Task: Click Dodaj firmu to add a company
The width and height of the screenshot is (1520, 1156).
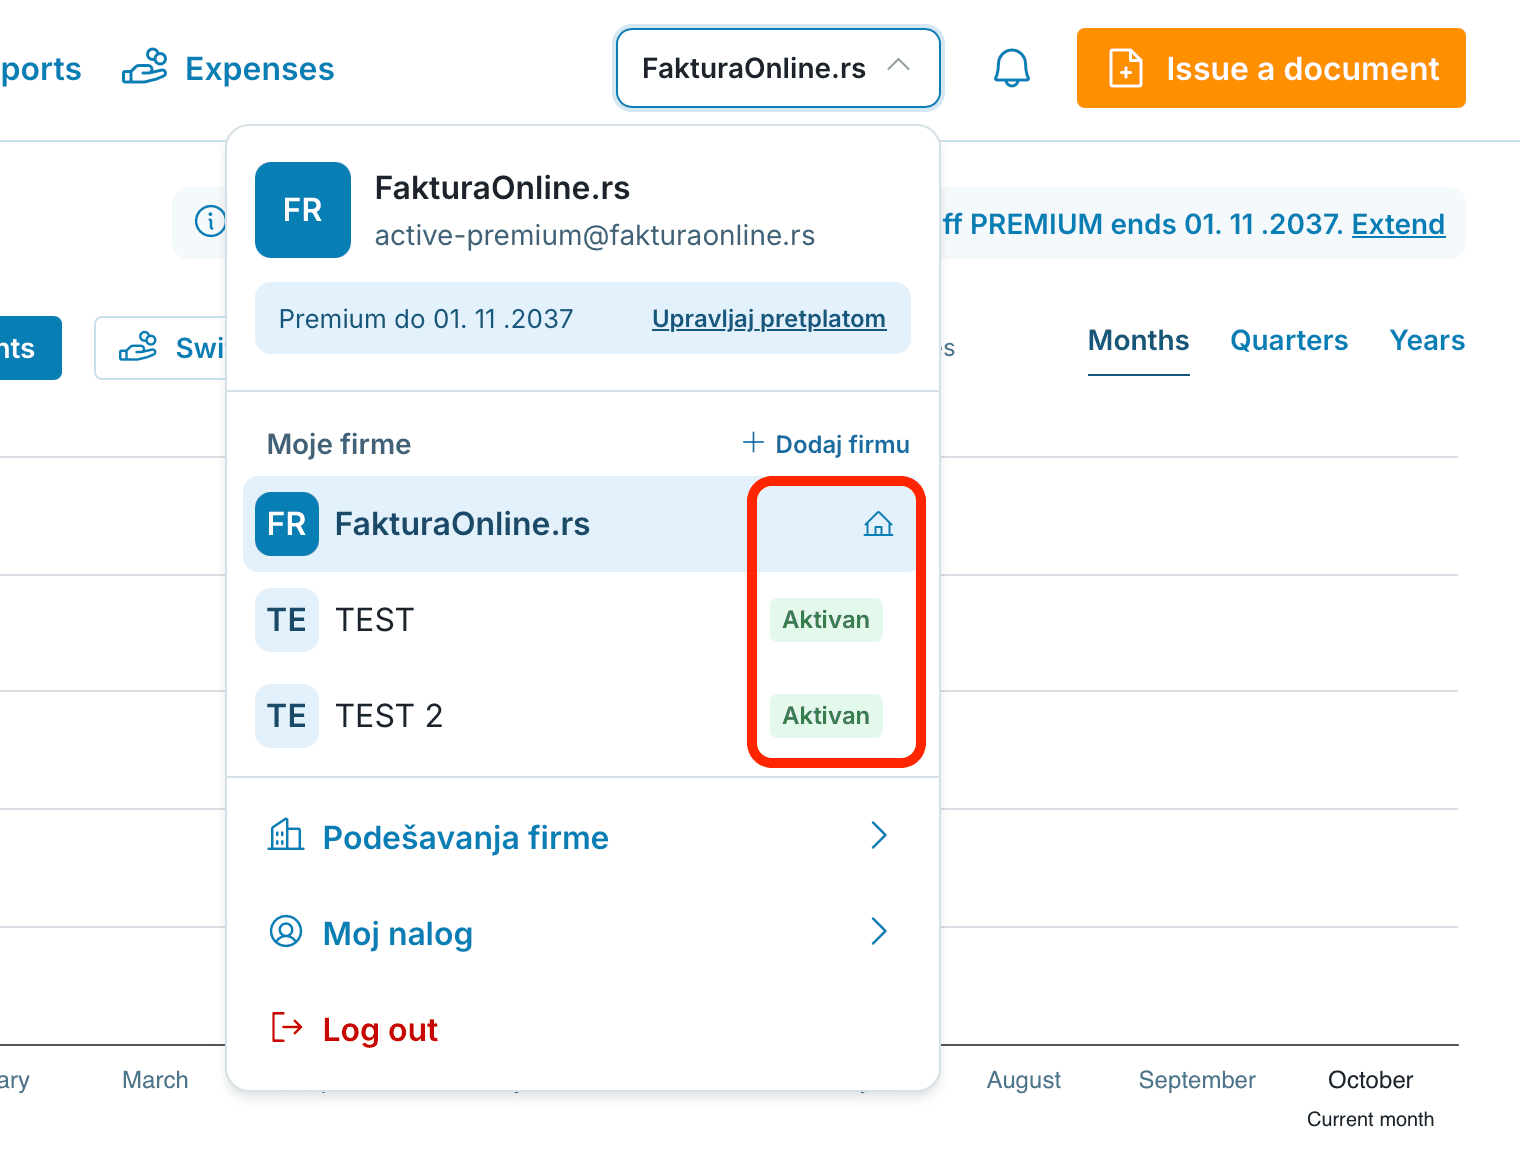Action: pos(826,444)
